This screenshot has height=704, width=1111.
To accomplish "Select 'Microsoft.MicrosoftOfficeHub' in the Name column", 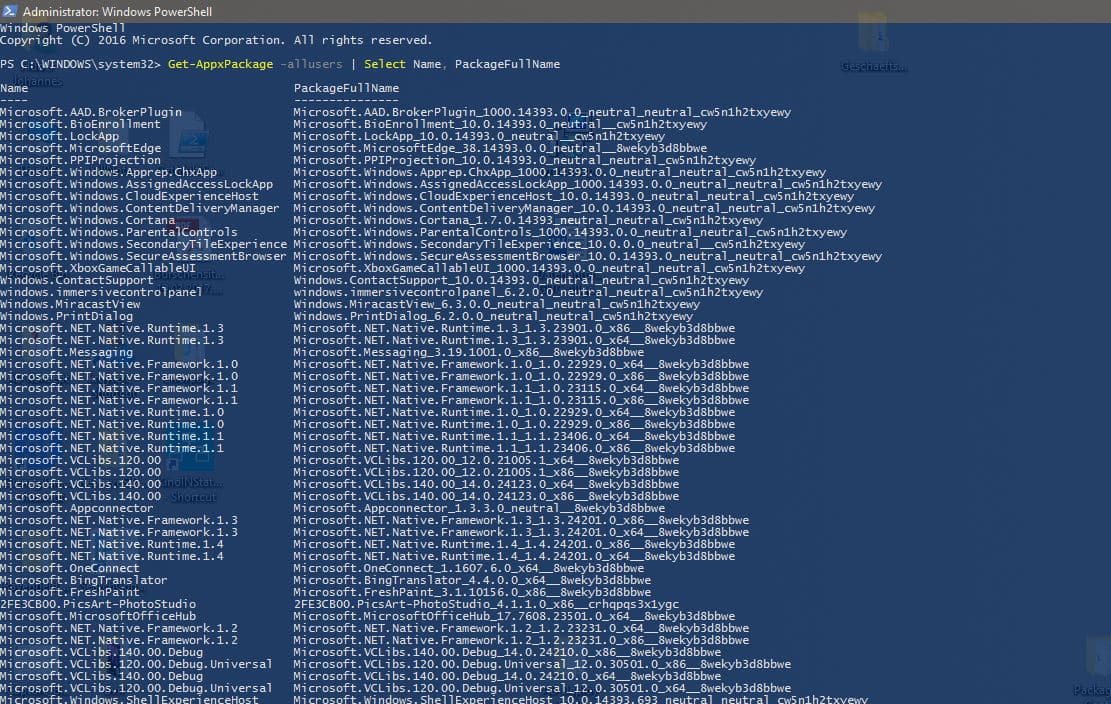I will (98, 616).
